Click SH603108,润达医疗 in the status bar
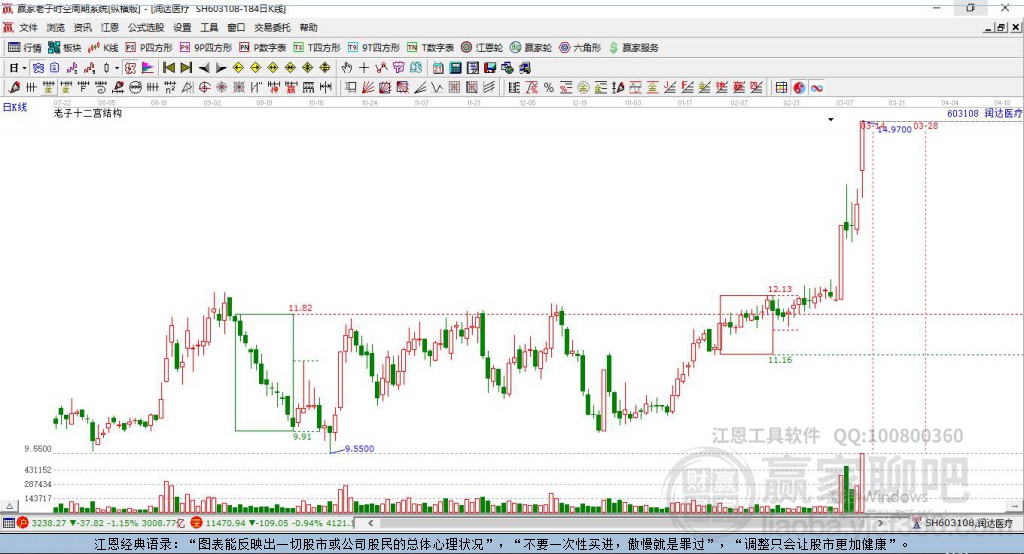The image size is (1024, 554). (x=968, y=523)
